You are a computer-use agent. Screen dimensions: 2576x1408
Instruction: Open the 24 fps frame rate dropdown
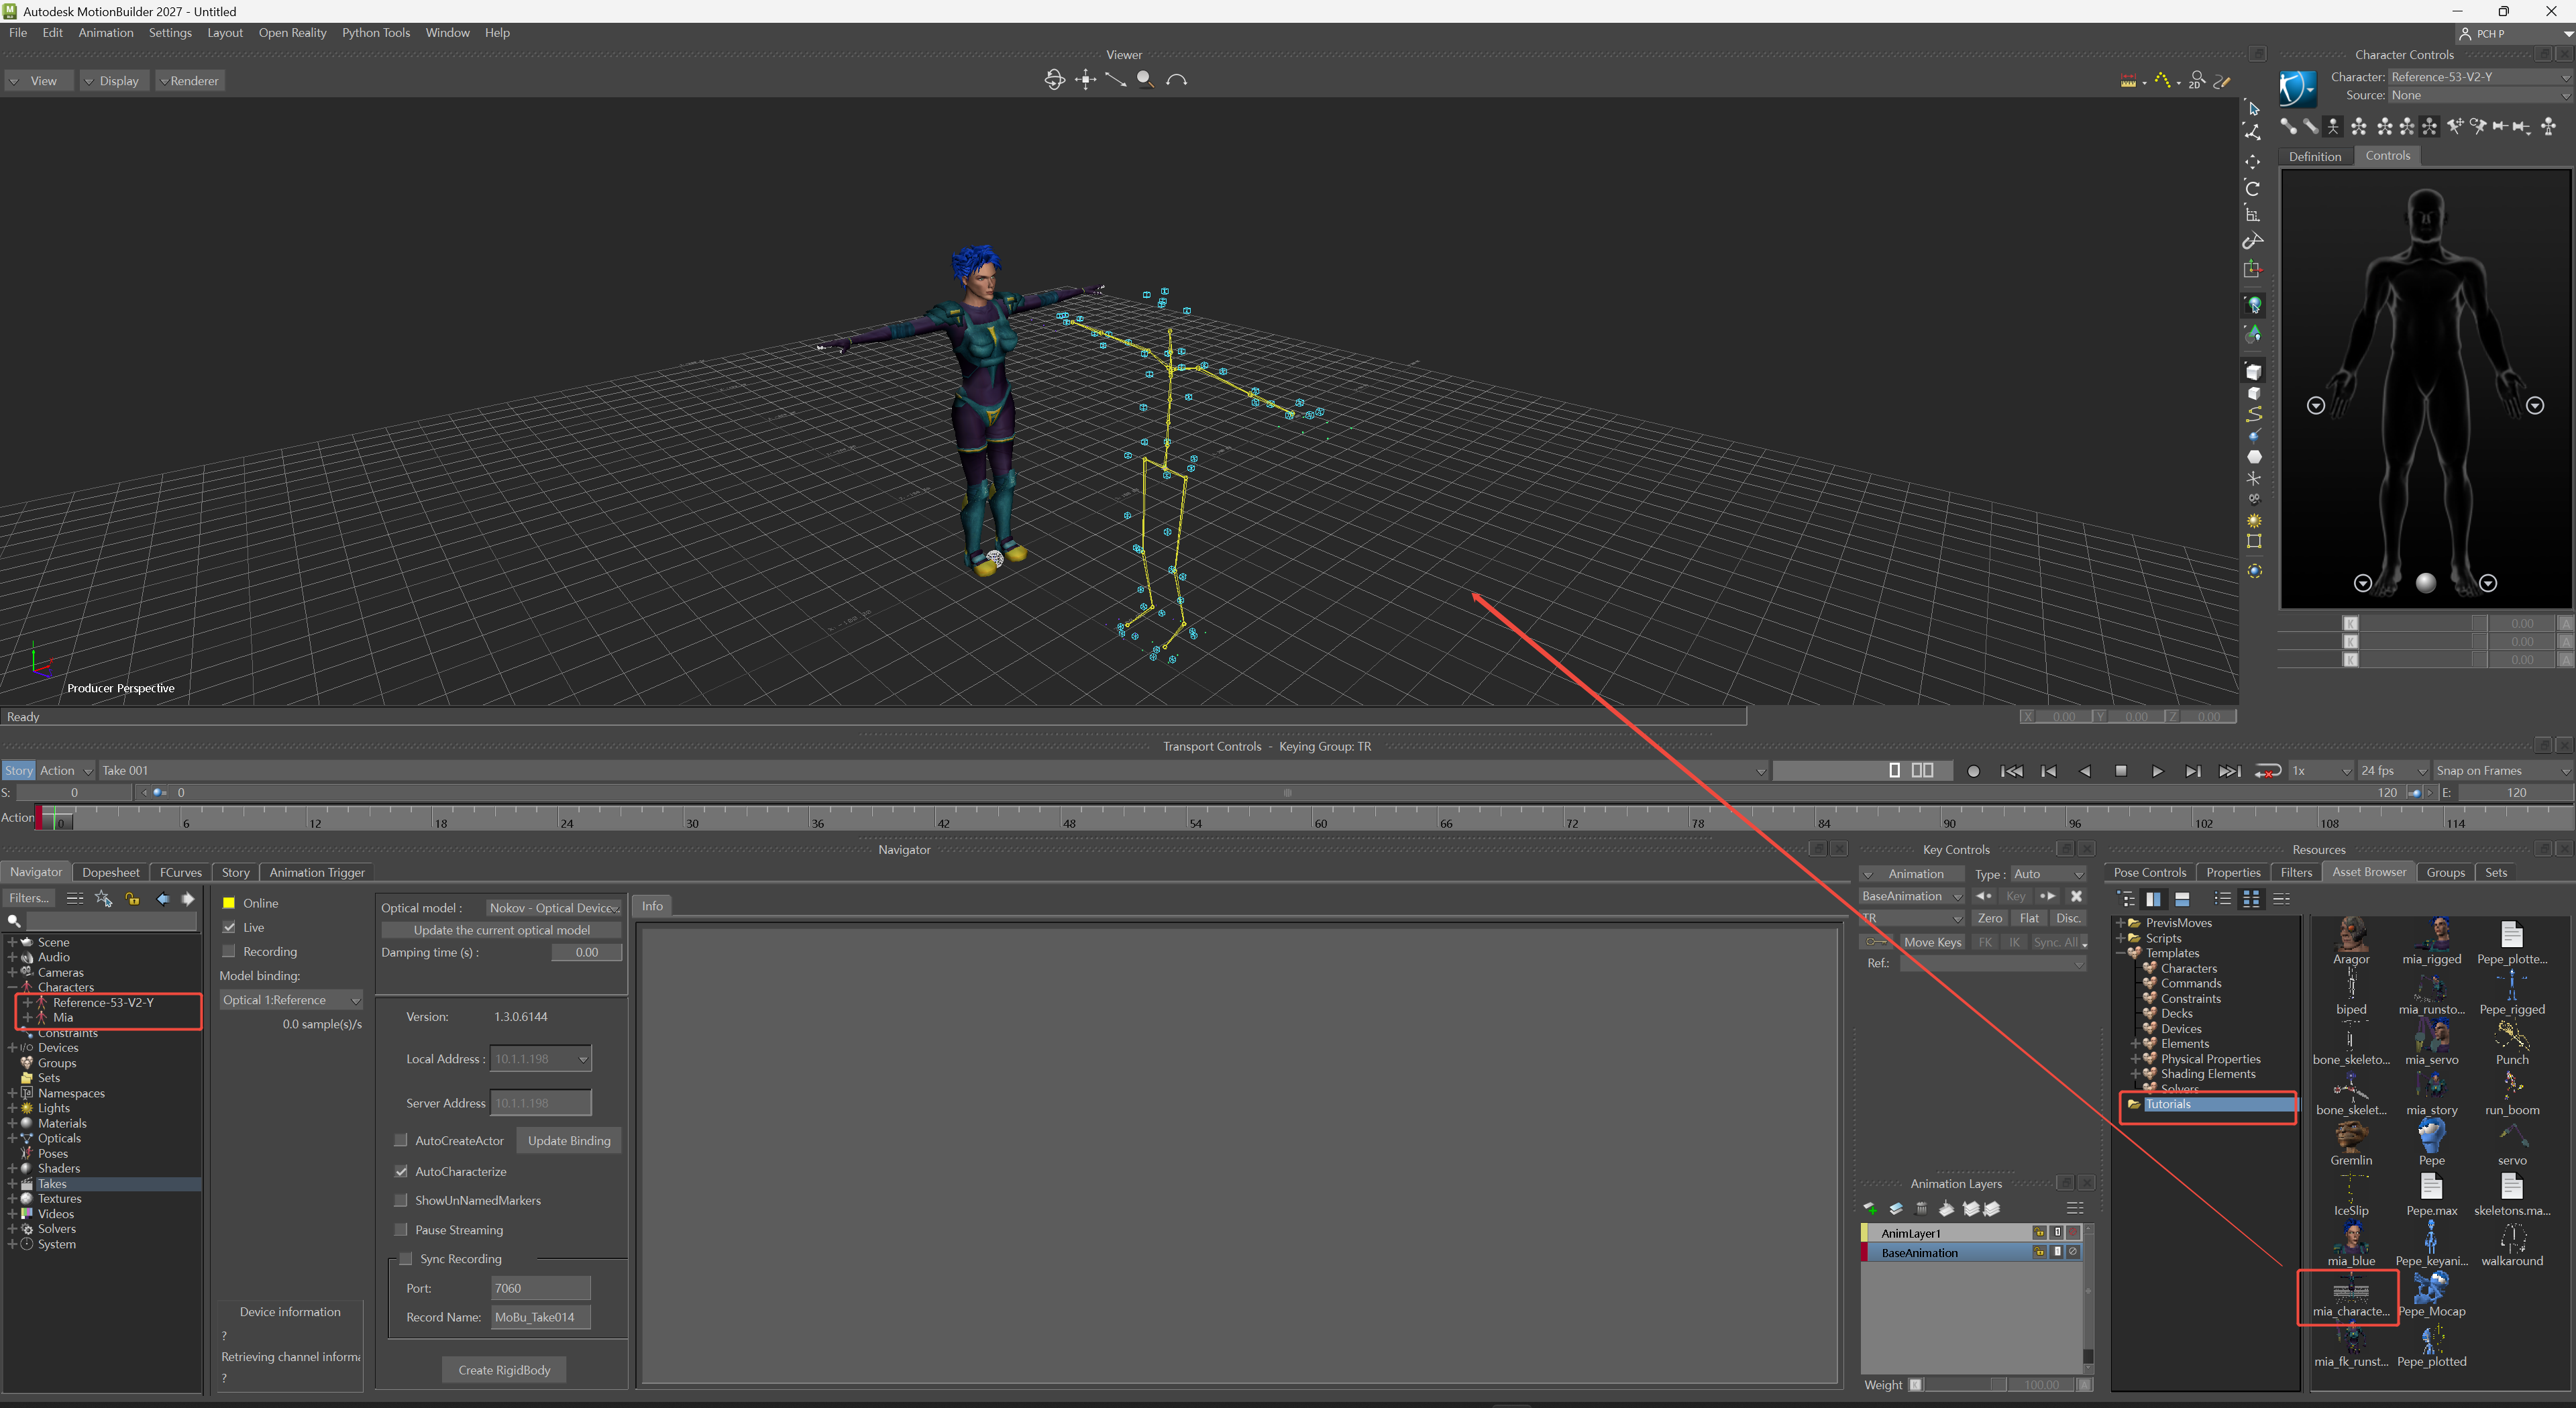tap(2393, 771)
